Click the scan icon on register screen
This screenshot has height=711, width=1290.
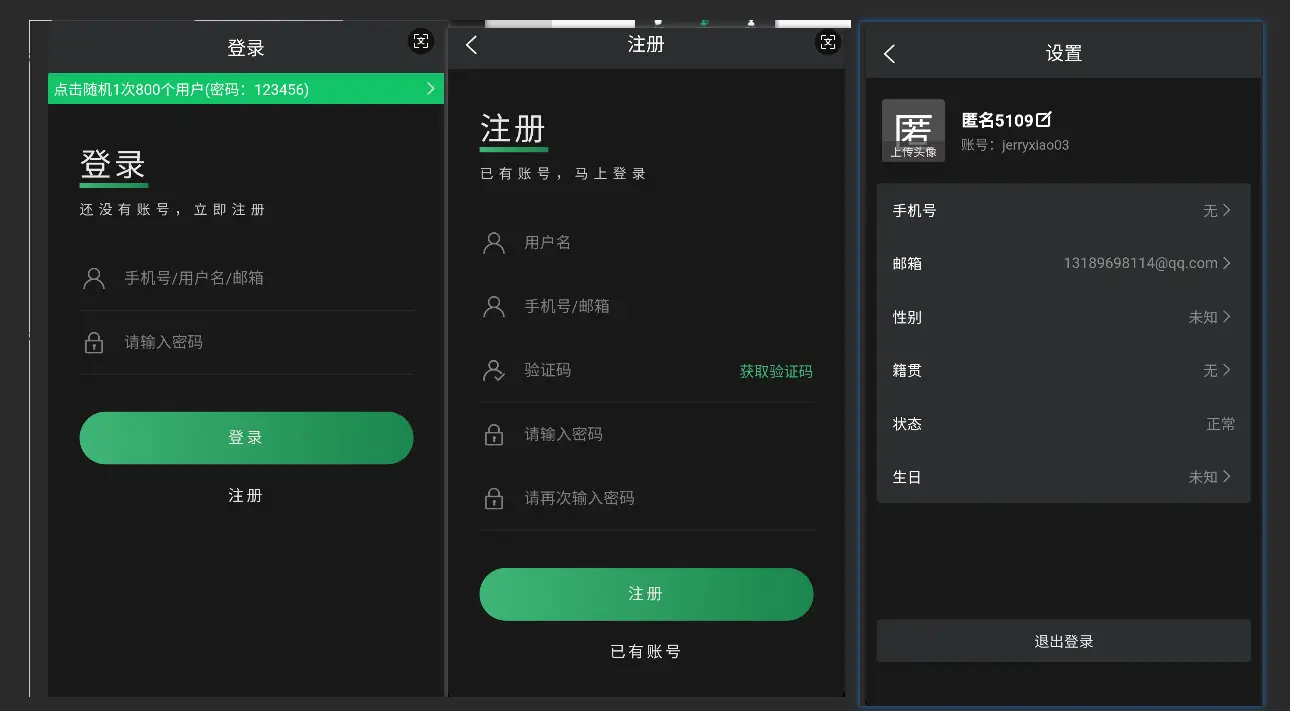coord(827,42)
